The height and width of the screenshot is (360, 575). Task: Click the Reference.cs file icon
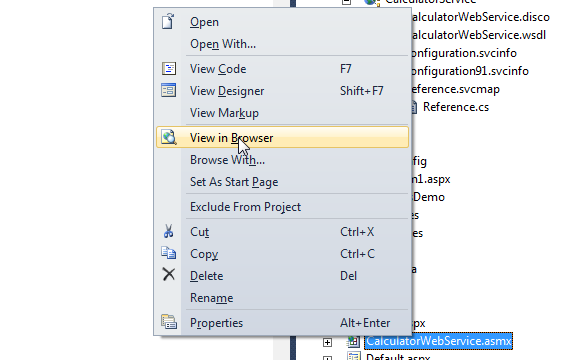point(414,107)
